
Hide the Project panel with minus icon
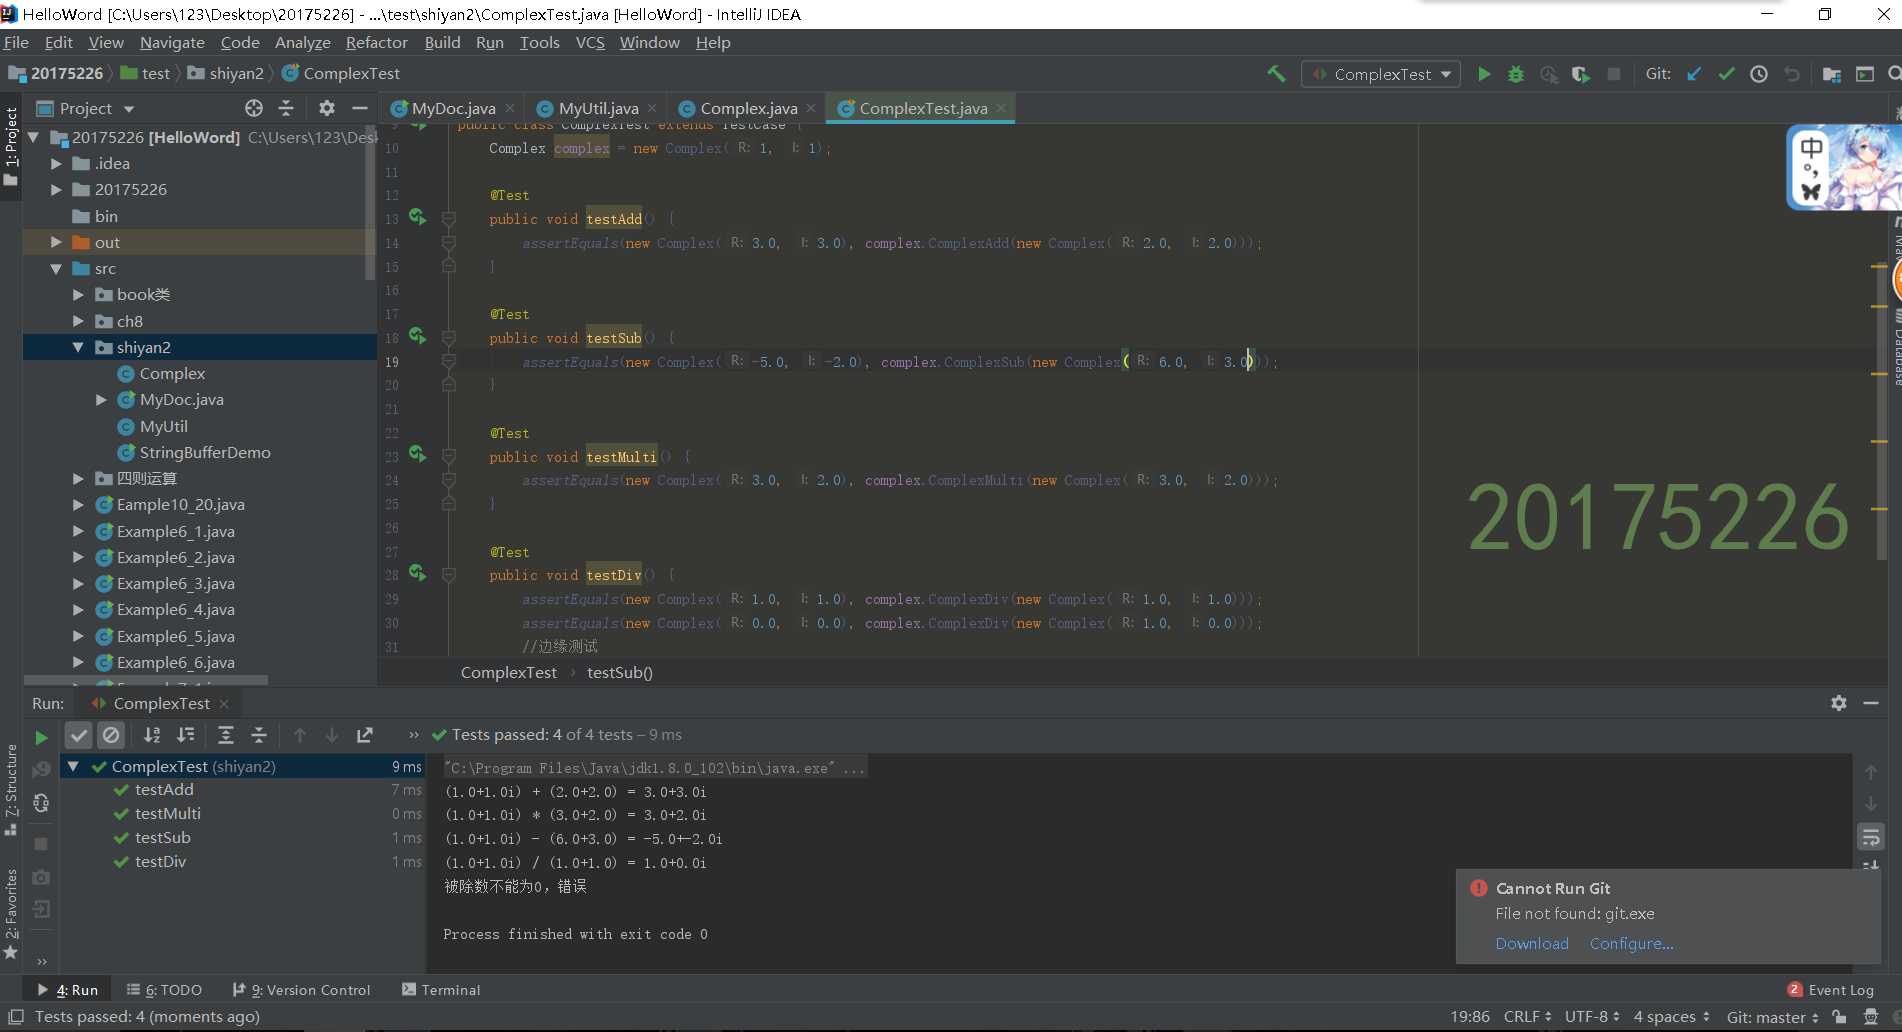[360, 108]
